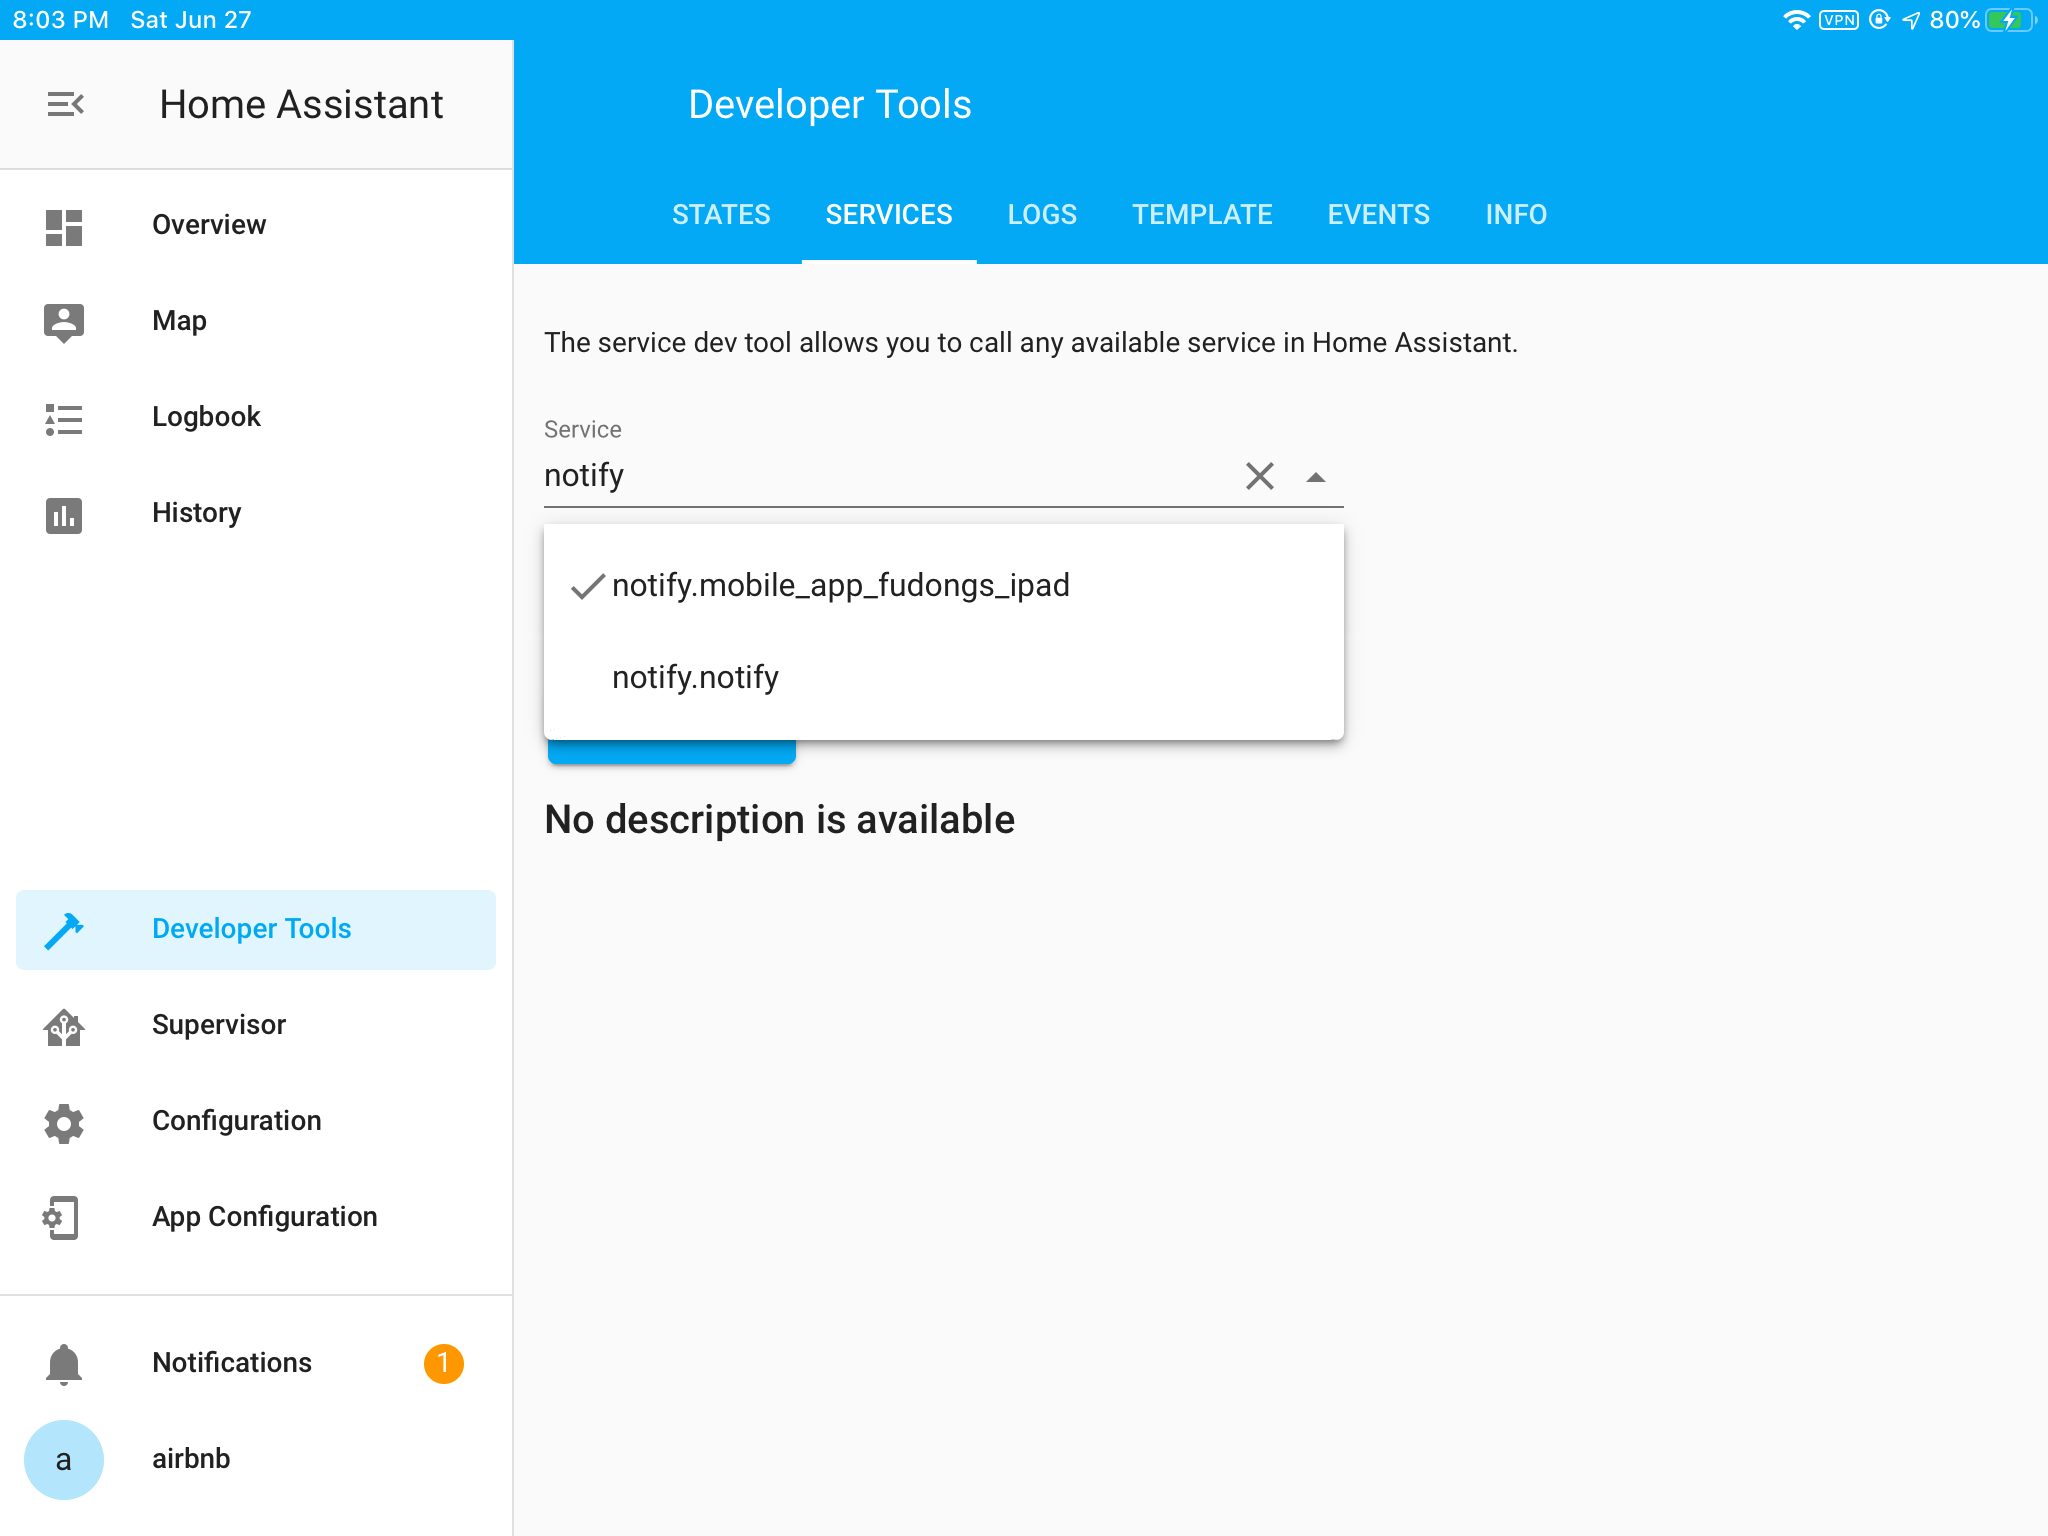Switch to the EVENTS tab

coord(1377,213)
